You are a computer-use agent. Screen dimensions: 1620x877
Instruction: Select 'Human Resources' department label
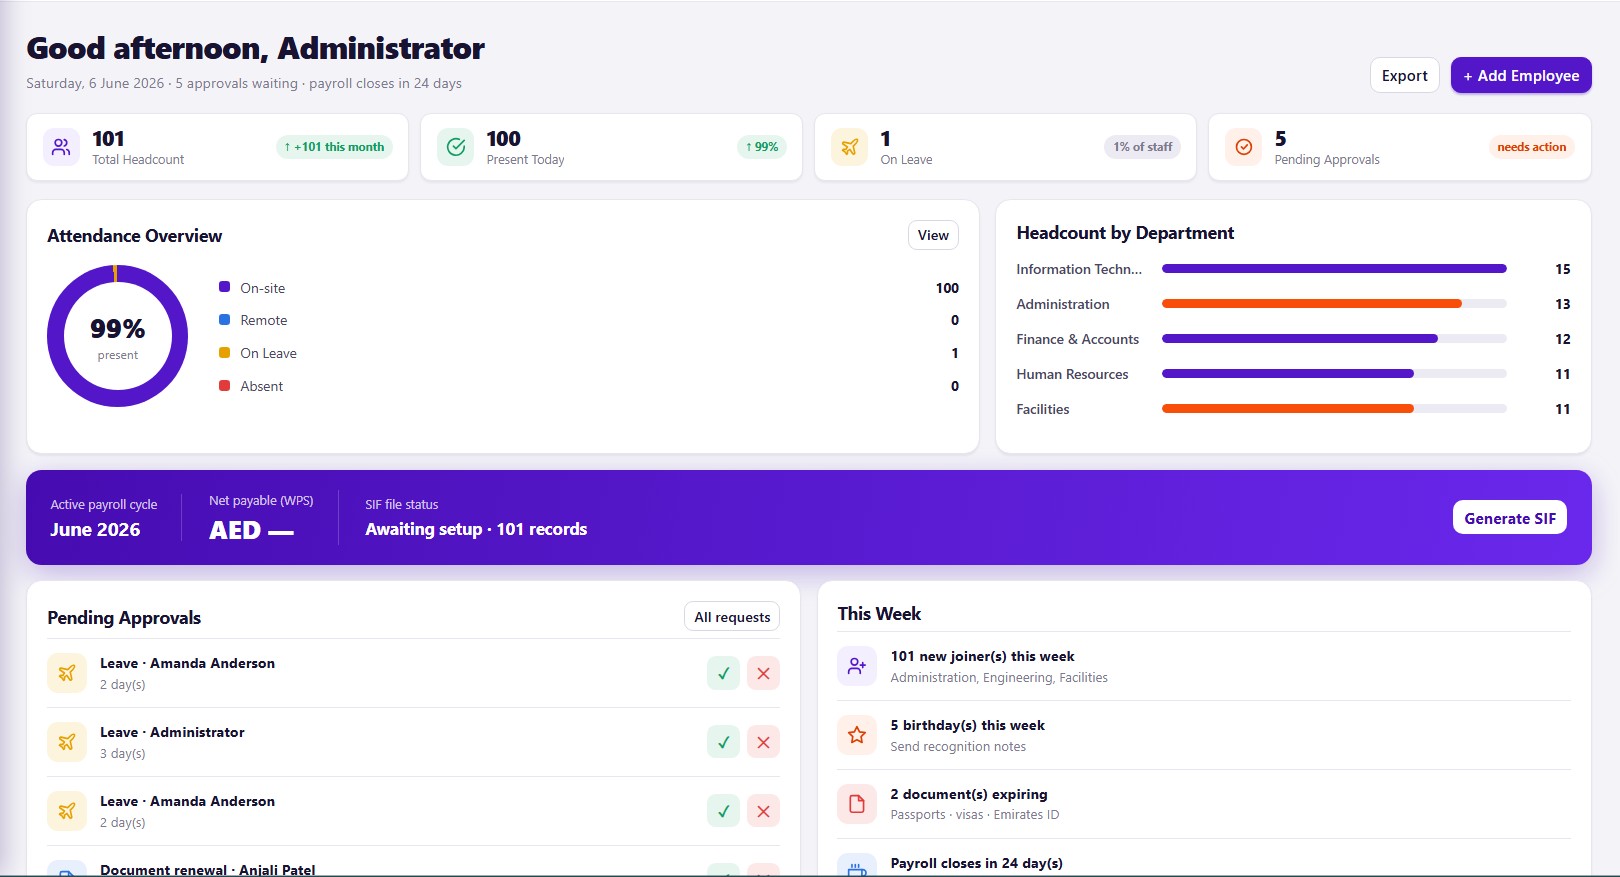click(1072, 374)
